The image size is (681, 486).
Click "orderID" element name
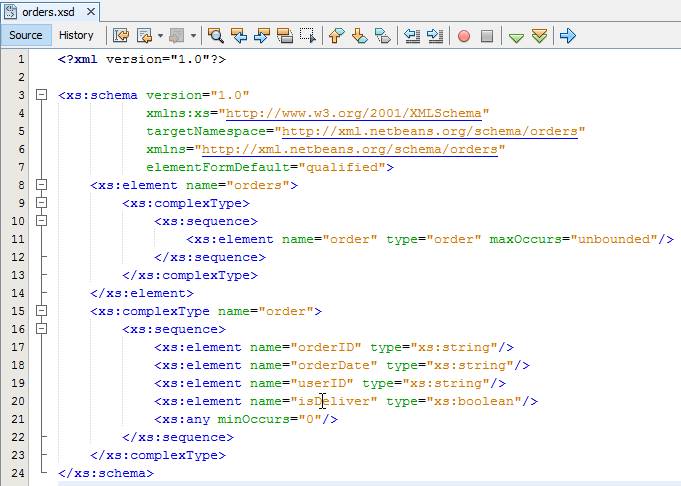pos(326,347)
